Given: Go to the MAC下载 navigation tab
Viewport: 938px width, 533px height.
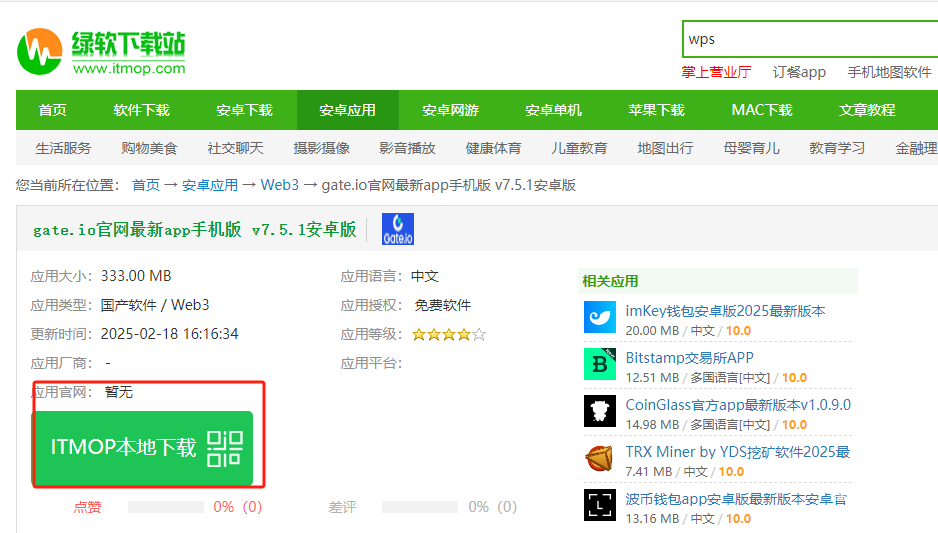Looking at the screenshot, I should [x=762, y=110].
